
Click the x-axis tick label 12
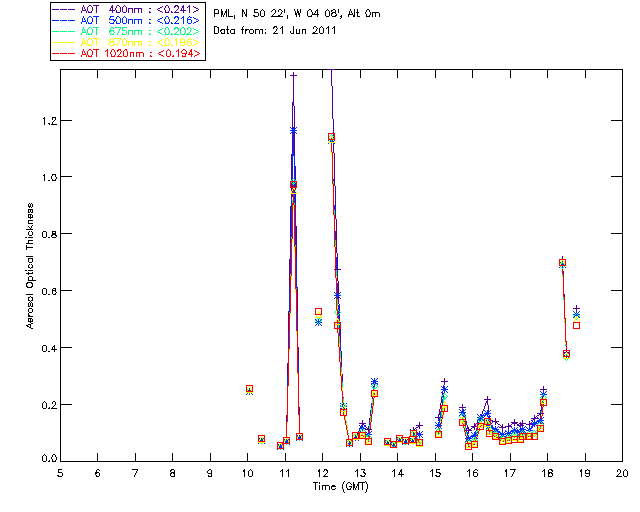pyautogui.click(x=322, y=473)
